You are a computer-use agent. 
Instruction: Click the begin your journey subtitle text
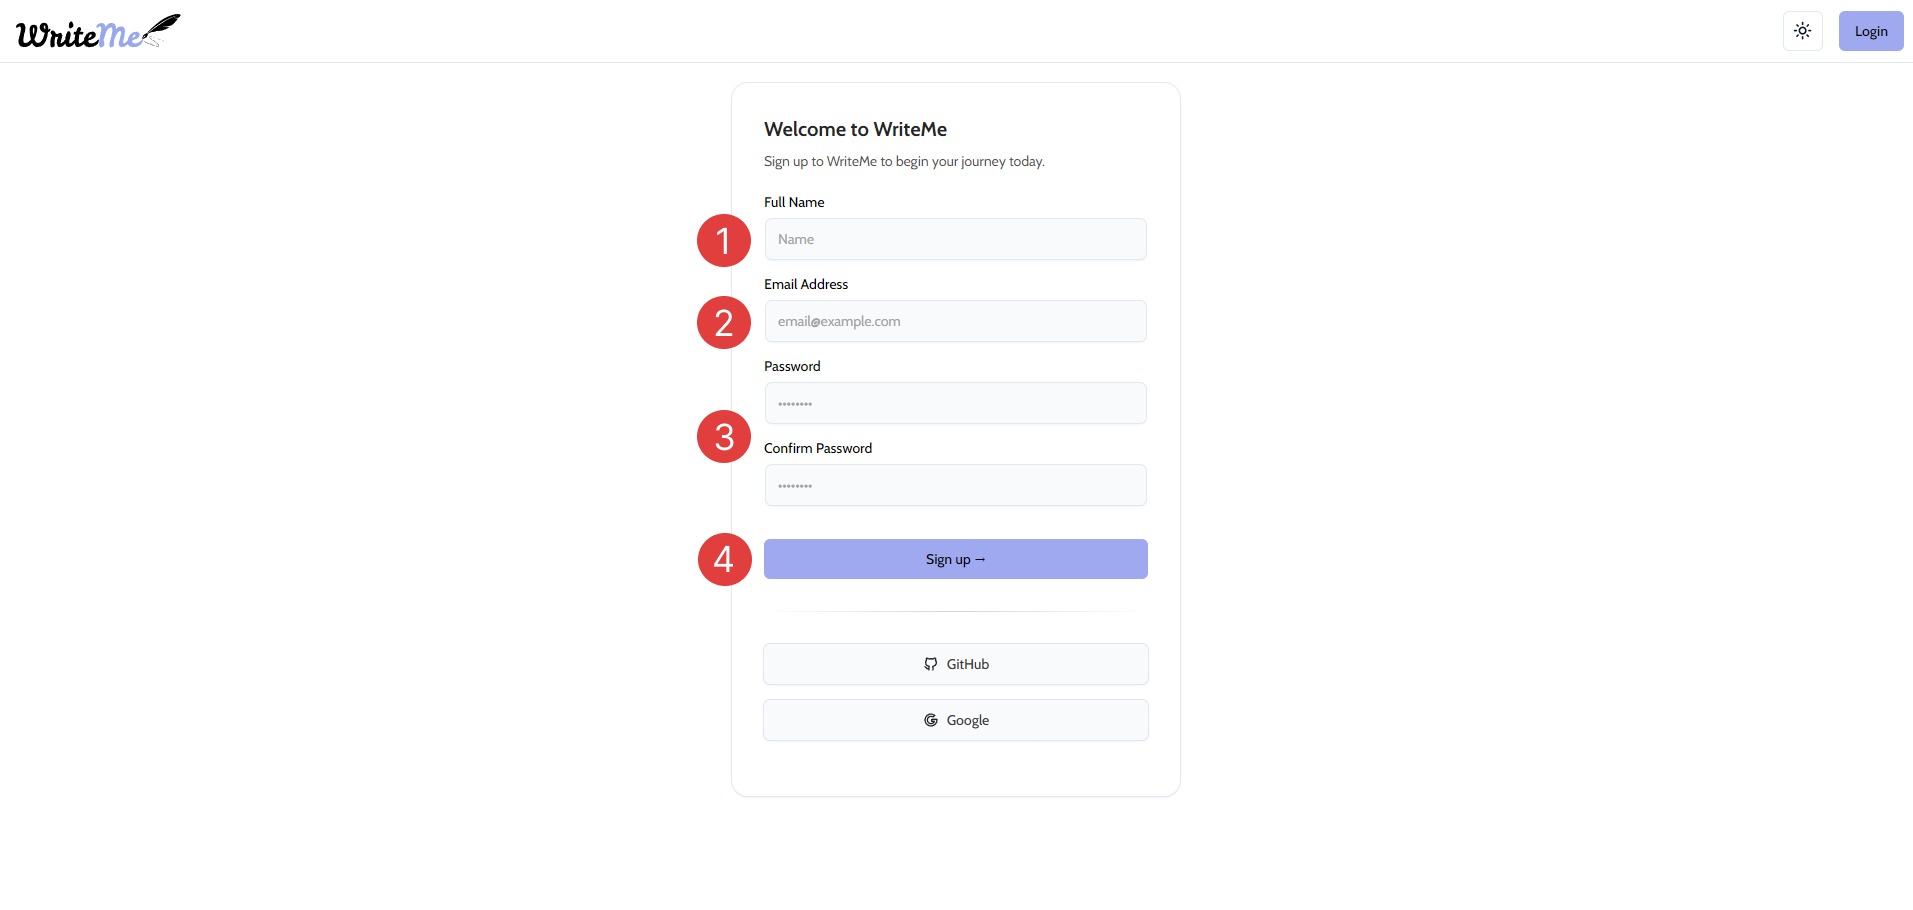904,161
